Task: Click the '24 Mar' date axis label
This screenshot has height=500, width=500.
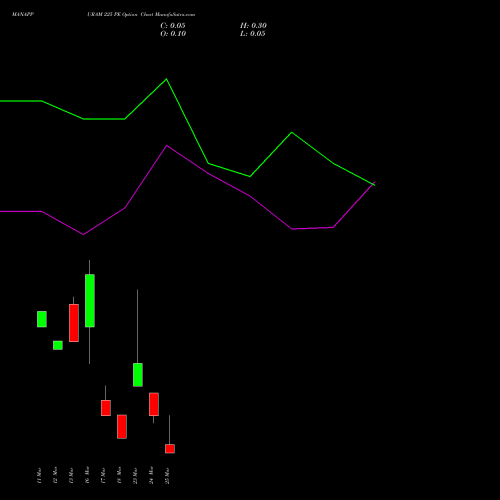Action: 151,476
